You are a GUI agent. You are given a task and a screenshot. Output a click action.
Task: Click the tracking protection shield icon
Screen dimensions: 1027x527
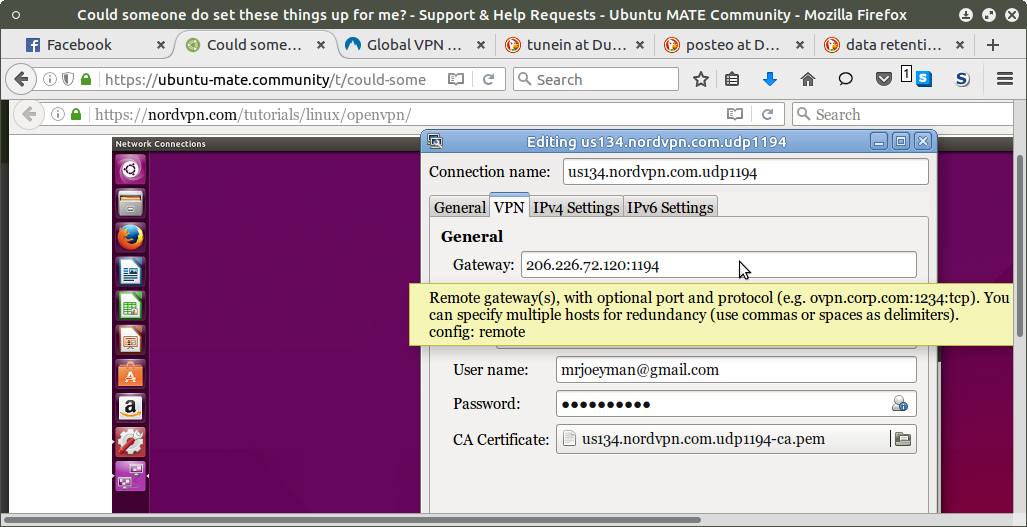(x=67, y=79)
